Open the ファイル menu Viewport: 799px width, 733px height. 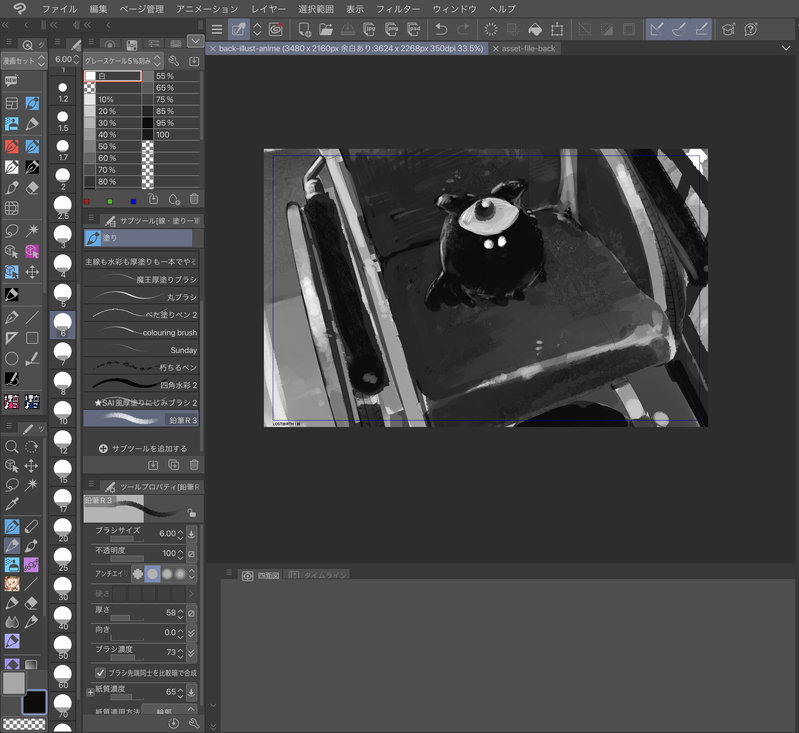coord(59,9)
